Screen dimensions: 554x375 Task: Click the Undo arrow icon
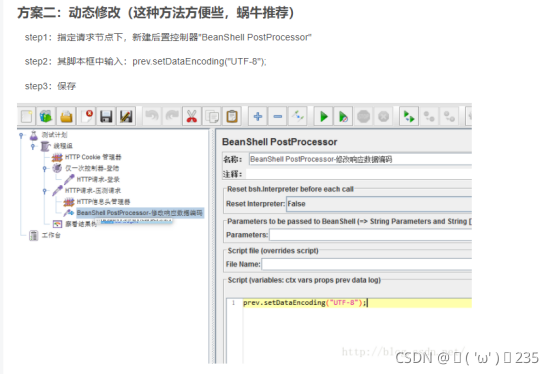(152, 116)
